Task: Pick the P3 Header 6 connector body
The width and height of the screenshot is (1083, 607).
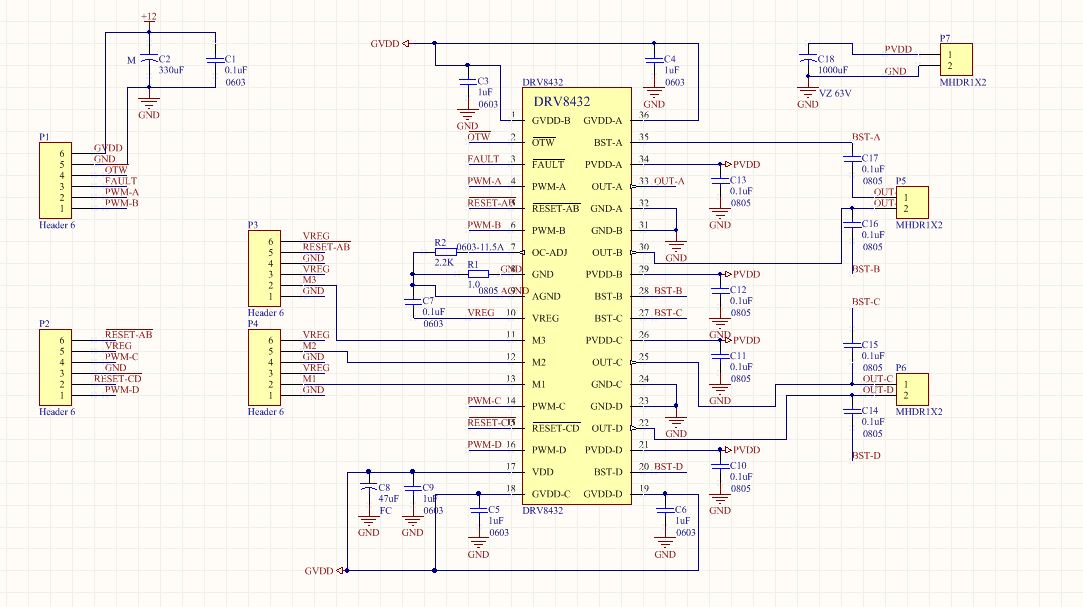Action: coord(264,269)
